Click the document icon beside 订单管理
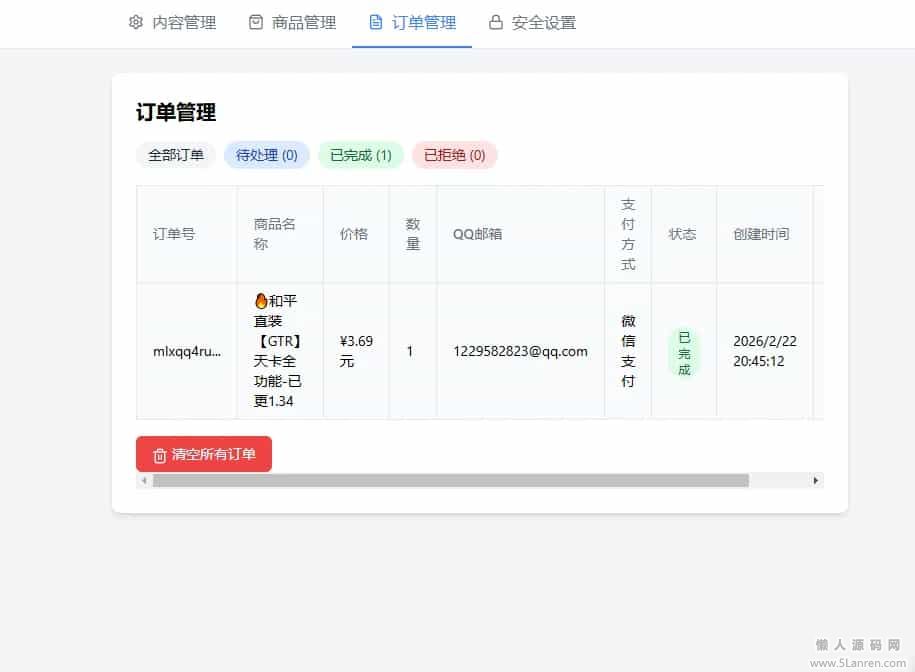Image resolution: width=915 pixels, height=672 pixels. point(376,22)
